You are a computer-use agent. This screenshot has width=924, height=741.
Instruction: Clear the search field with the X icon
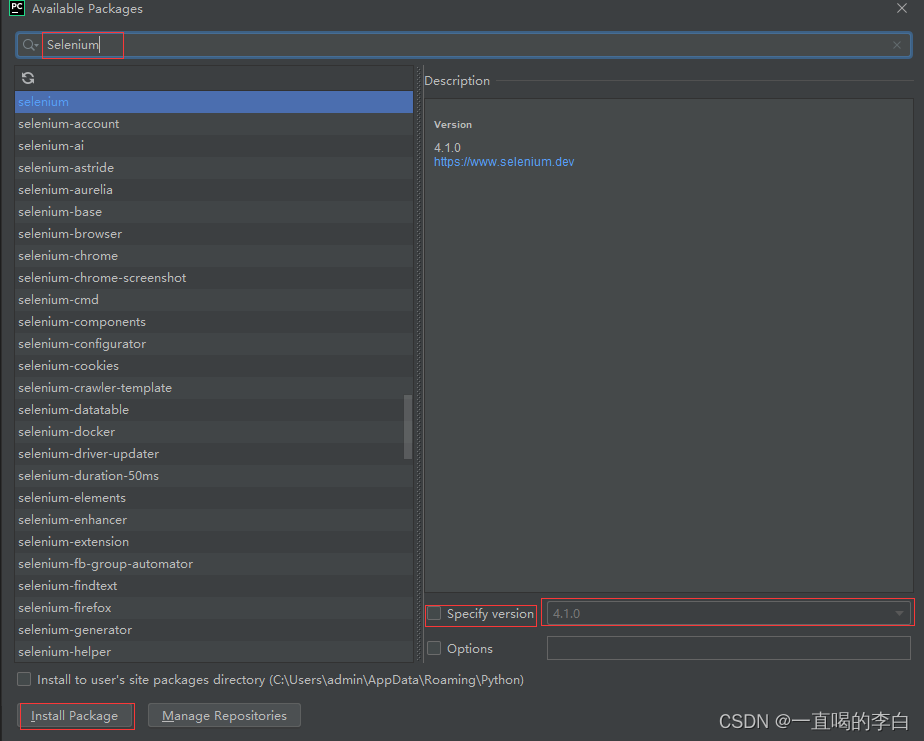point(896,45)
